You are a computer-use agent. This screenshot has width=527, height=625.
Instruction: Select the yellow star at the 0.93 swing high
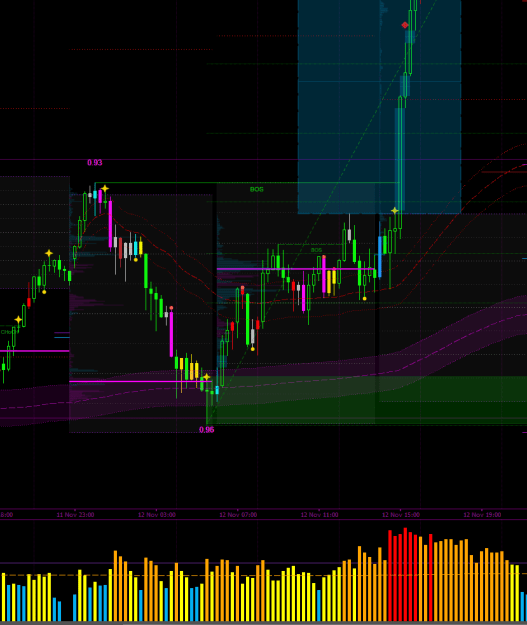click(105, 189)
